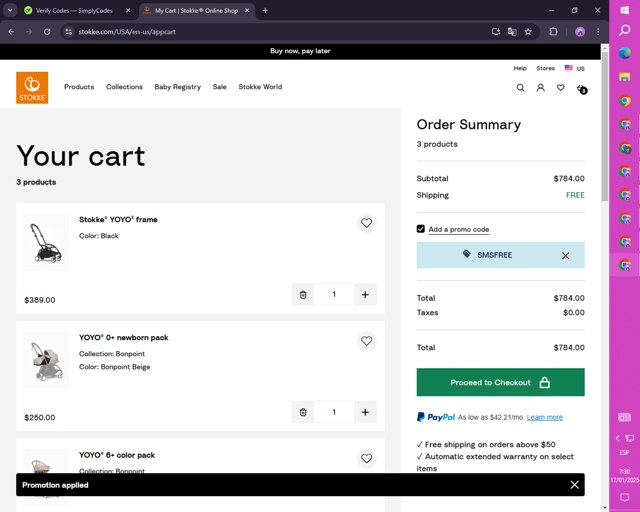Open the Stores link
This screenshot has width=640, height=512.
545,68
